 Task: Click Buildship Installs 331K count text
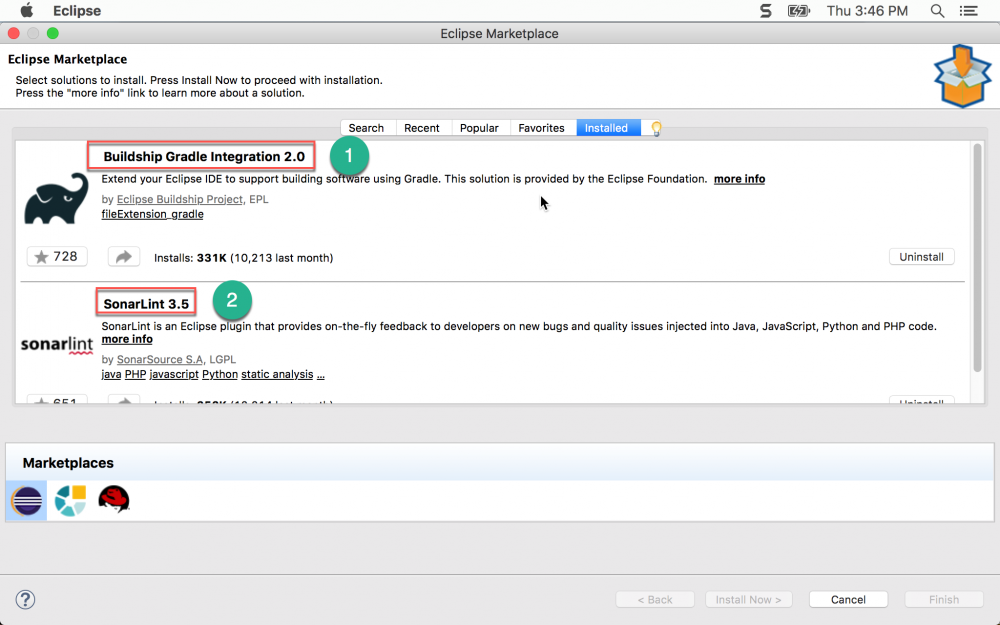tap(244, 258)
